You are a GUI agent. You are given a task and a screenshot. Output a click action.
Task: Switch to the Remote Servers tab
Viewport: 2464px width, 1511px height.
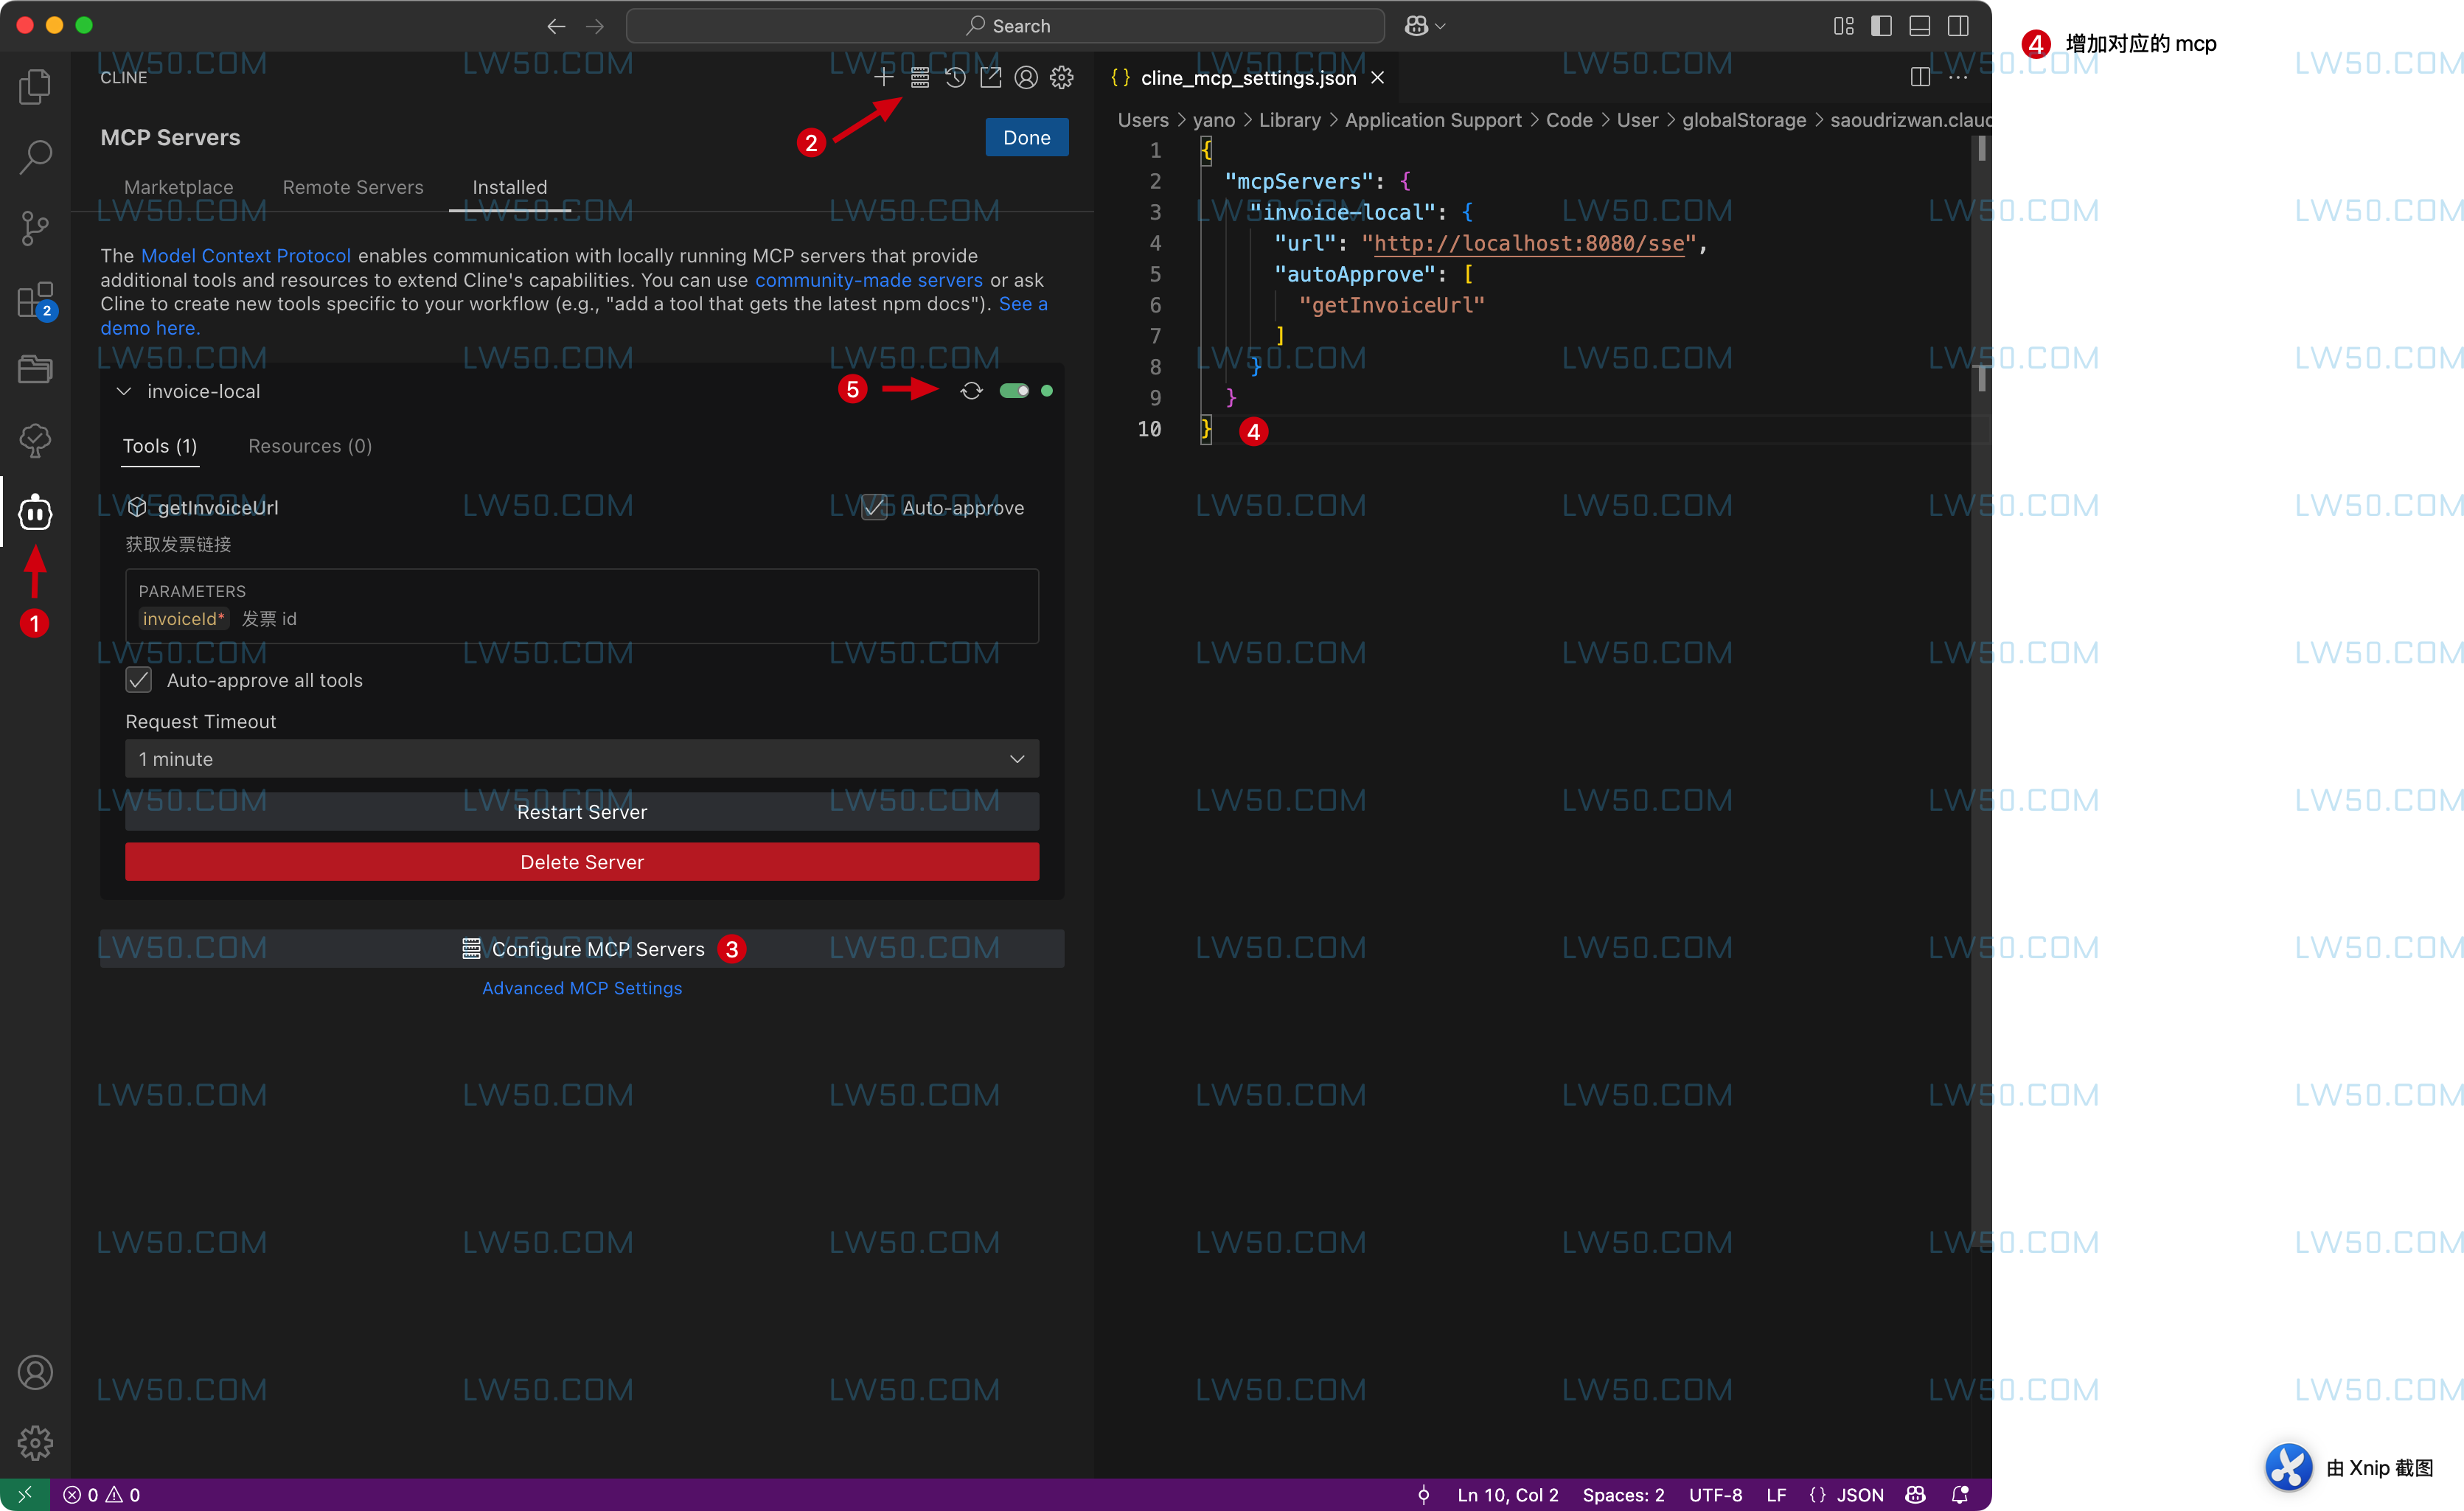click(353, 187)
